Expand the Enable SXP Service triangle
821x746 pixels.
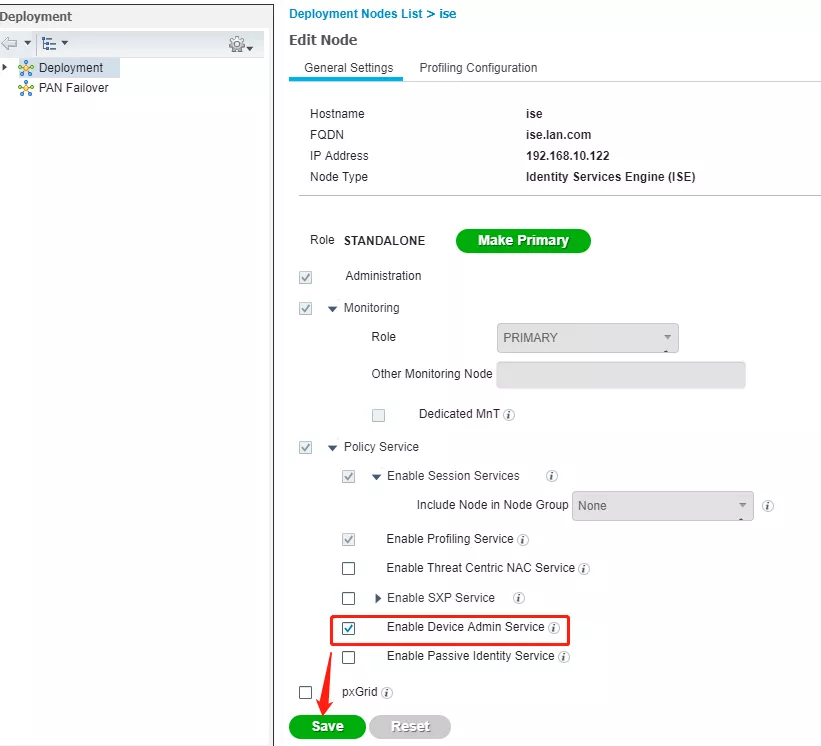pyautogui.click(x=378, y=598)
